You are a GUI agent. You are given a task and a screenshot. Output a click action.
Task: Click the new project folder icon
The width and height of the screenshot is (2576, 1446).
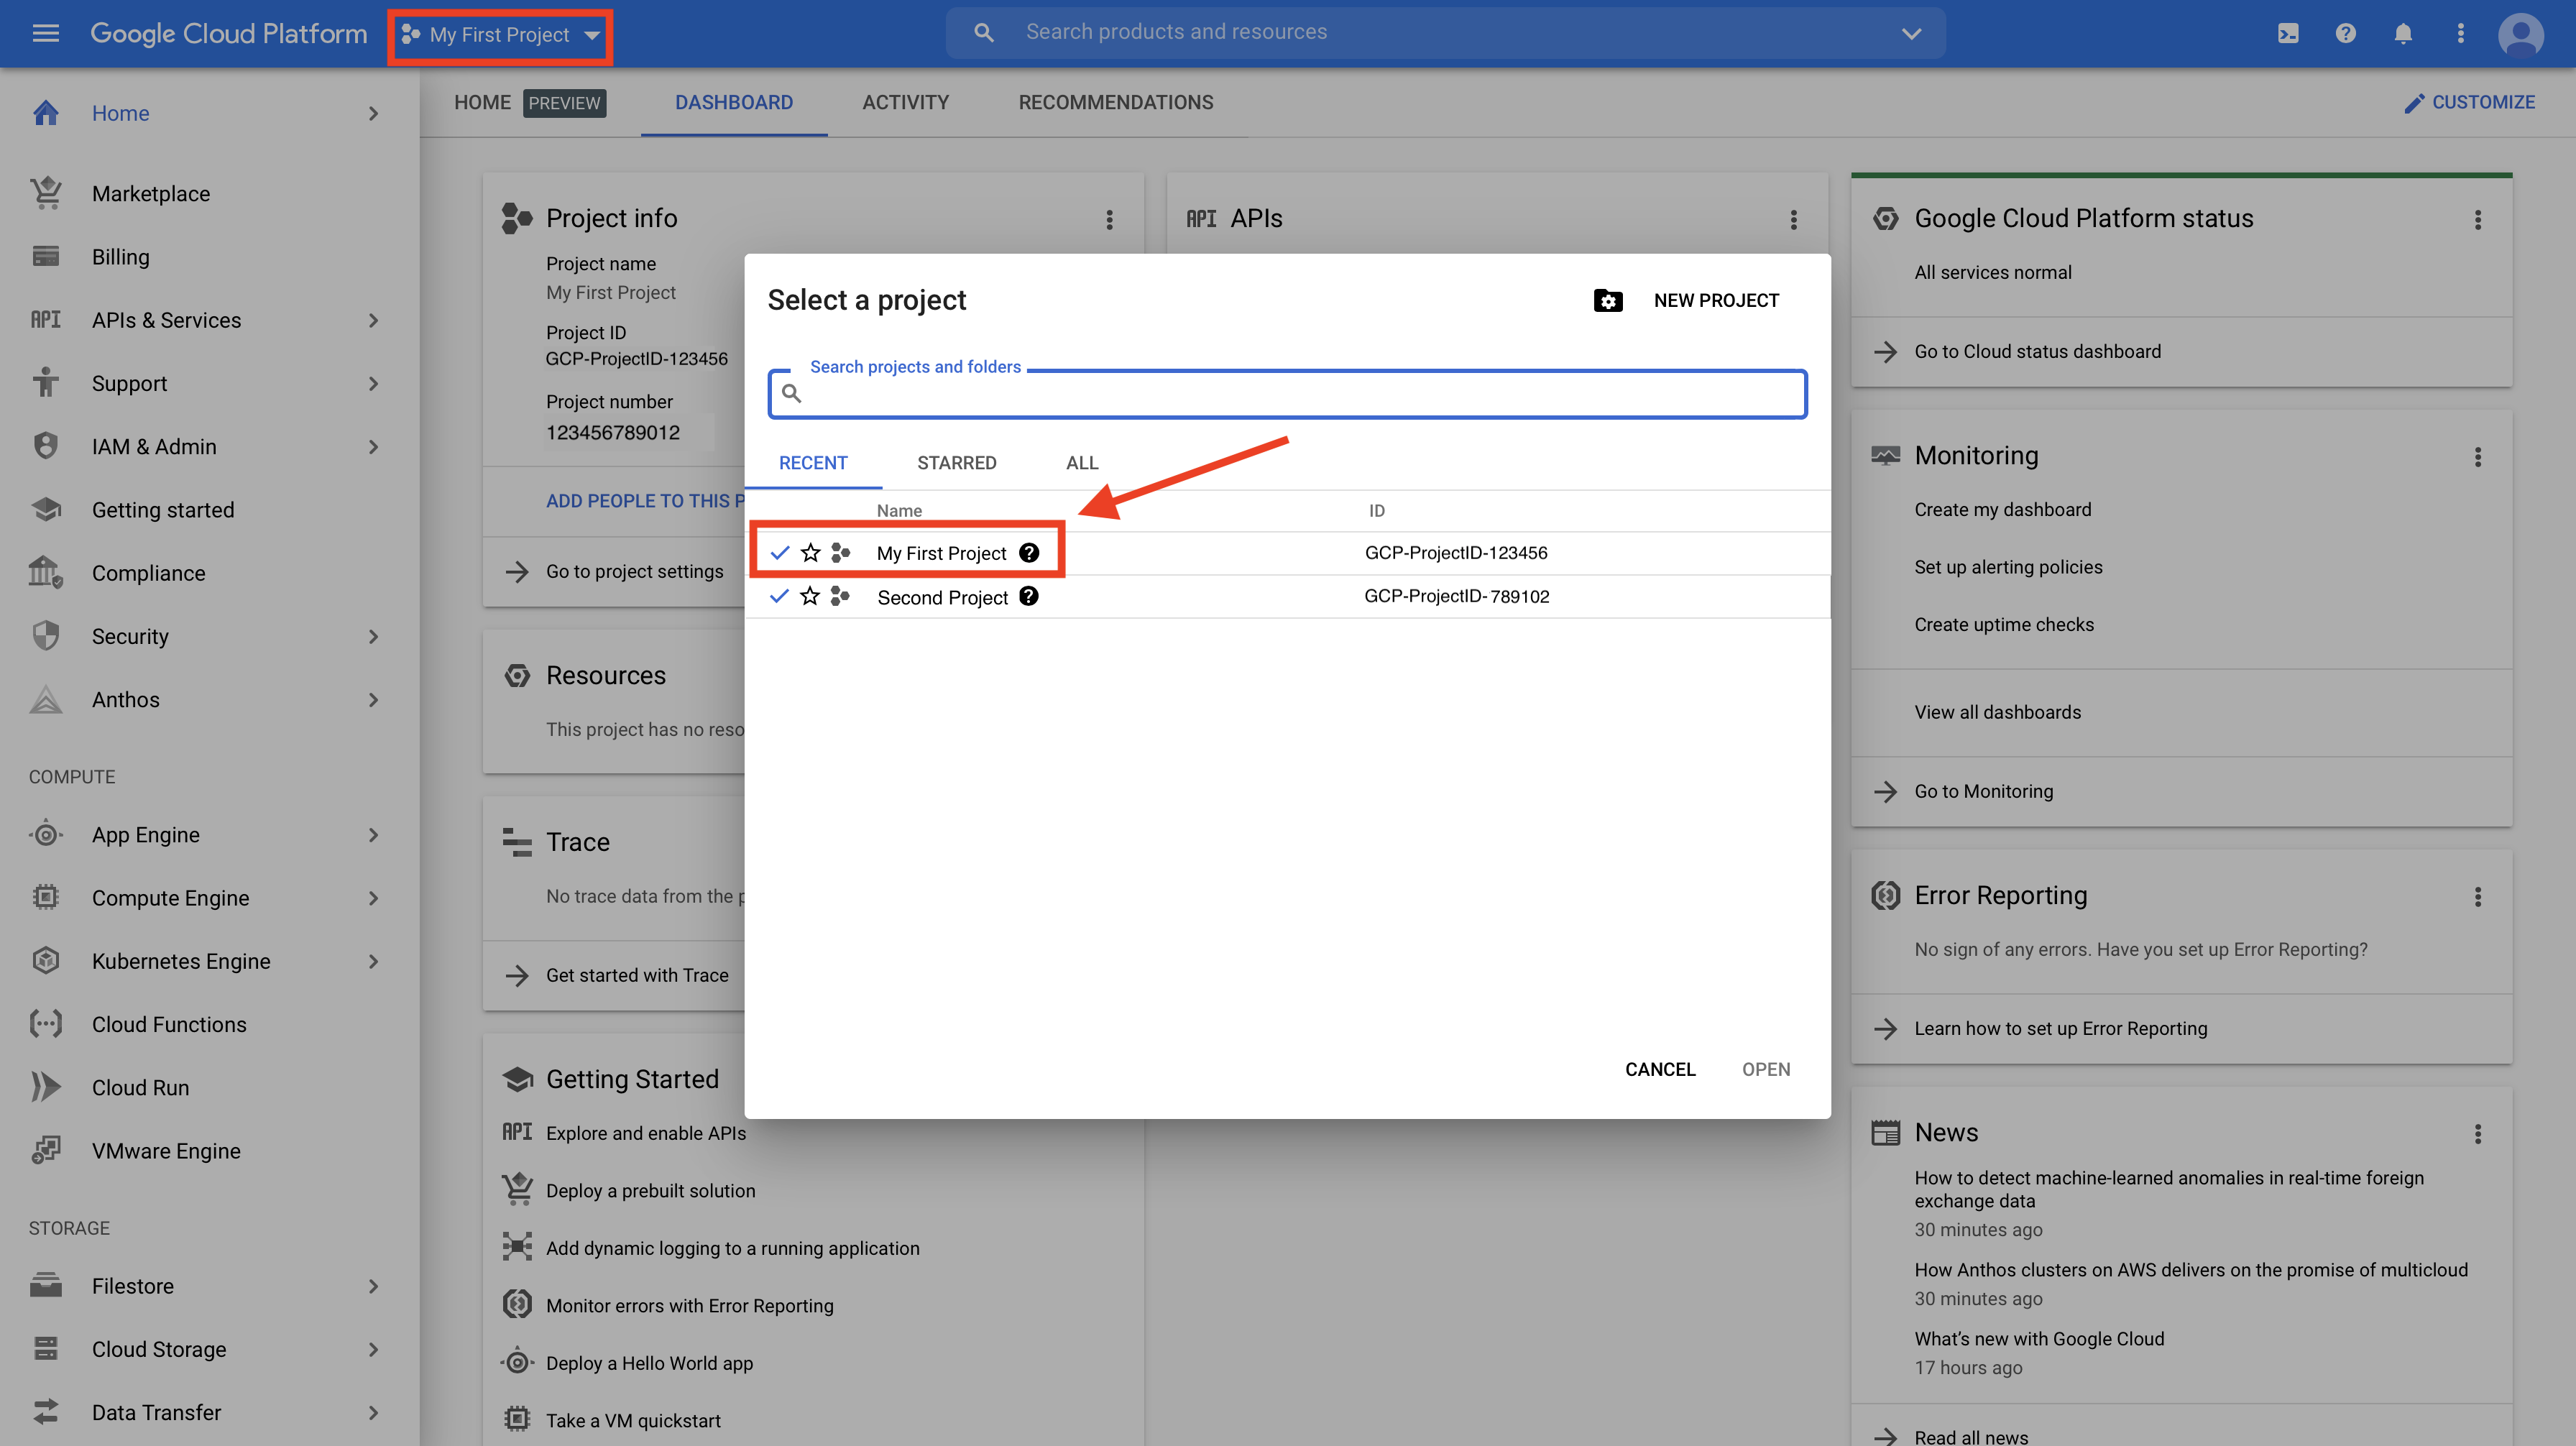[1607, 300]
